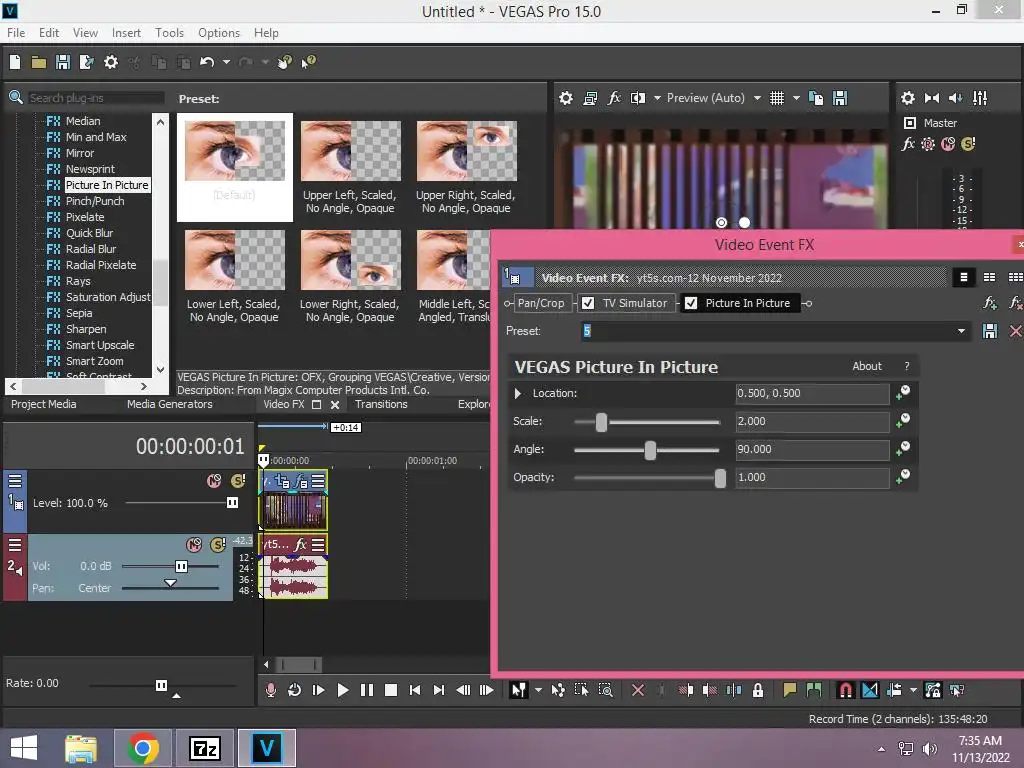Save the Picture In Picture preset

pos(990,331)
